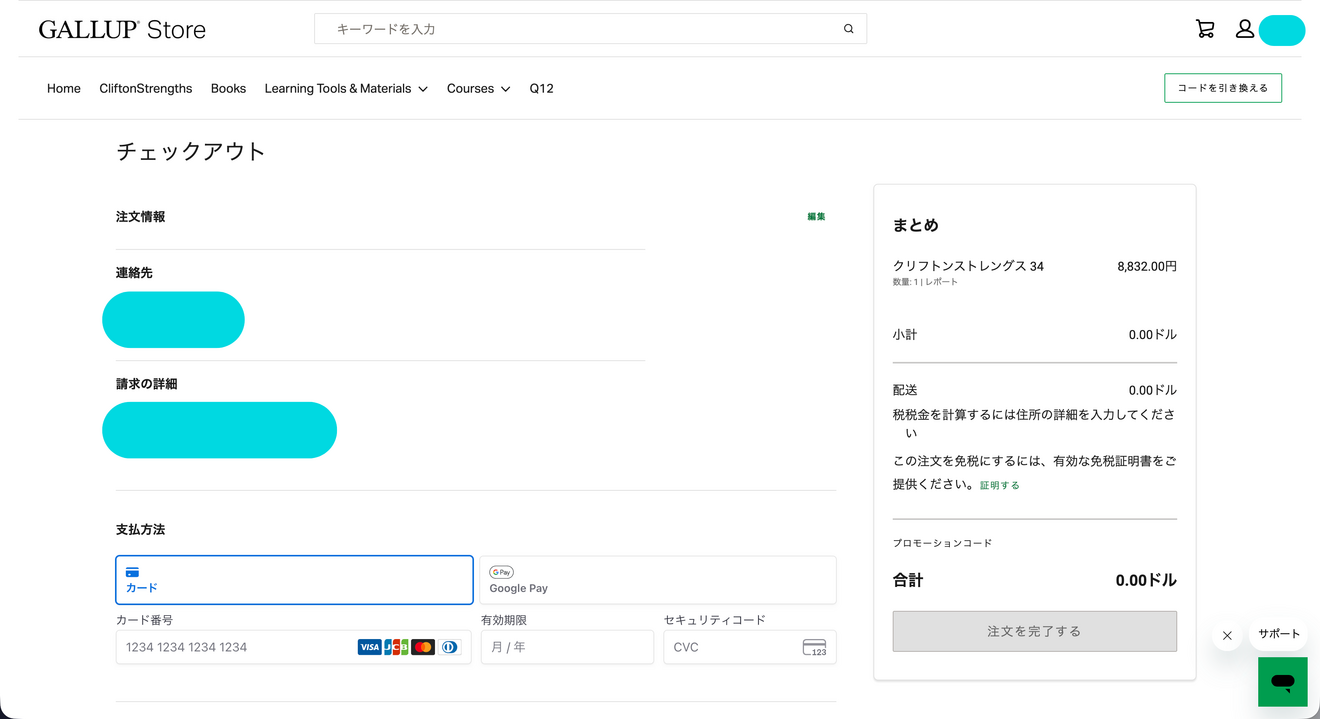Open the Books menu item
Screen dimensions: 1320x719
[x=228, y=88]
